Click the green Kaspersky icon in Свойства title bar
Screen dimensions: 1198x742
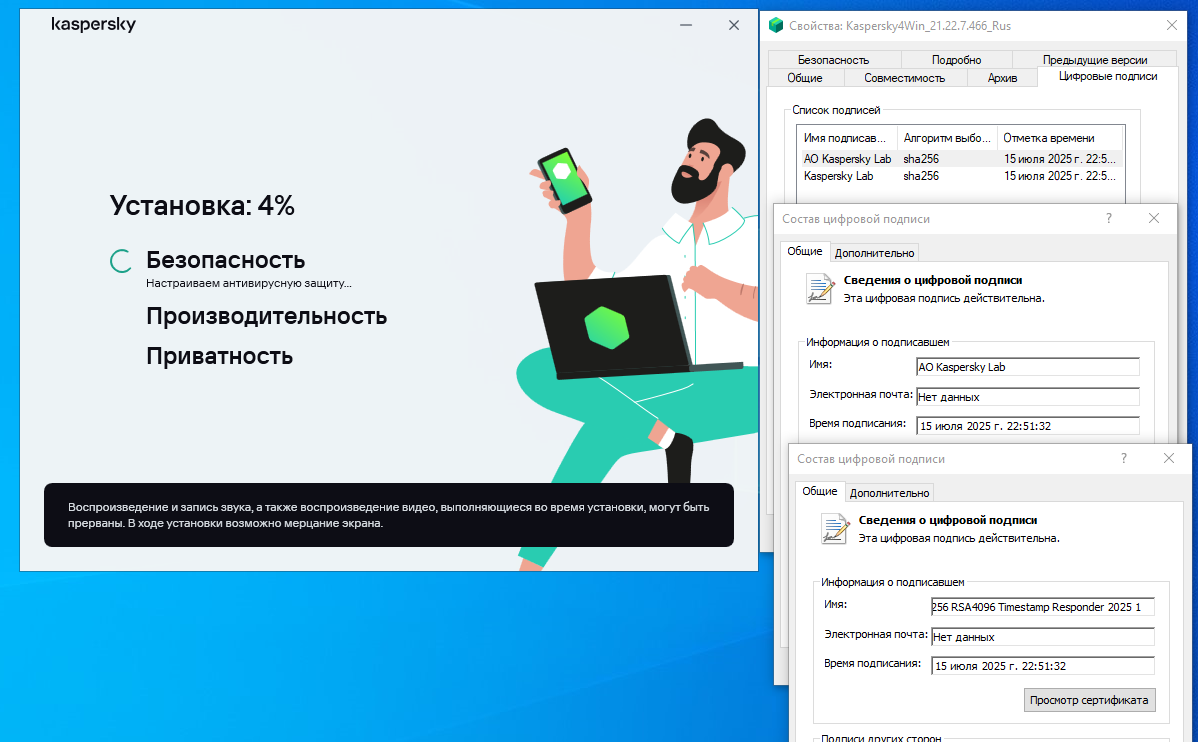click(x=776, y=25)
